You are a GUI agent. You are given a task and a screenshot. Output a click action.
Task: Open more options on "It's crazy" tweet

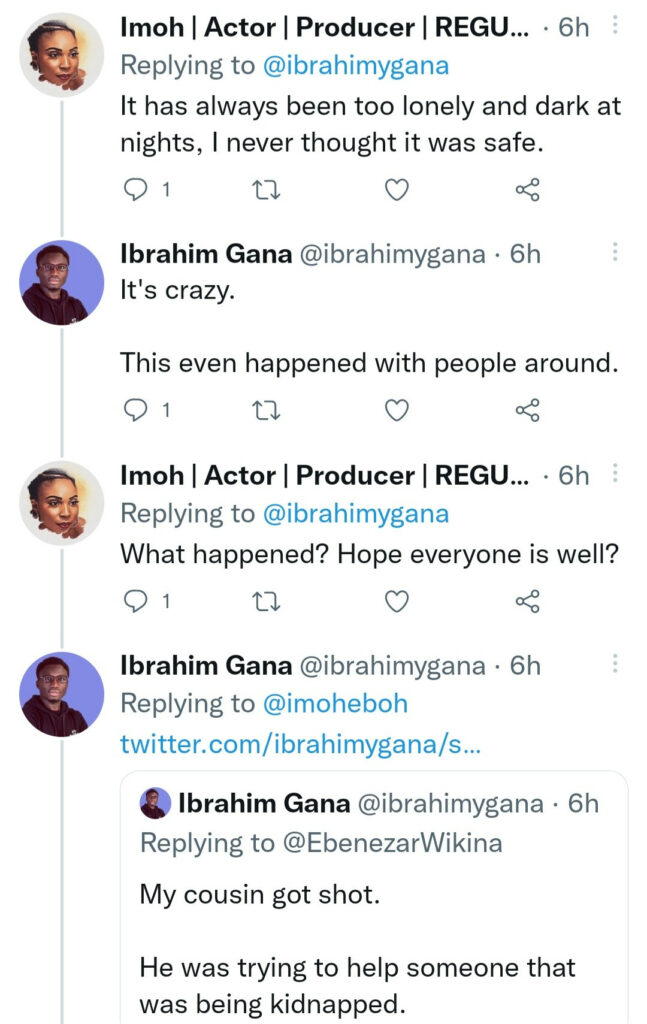click(x=615, y=253)
